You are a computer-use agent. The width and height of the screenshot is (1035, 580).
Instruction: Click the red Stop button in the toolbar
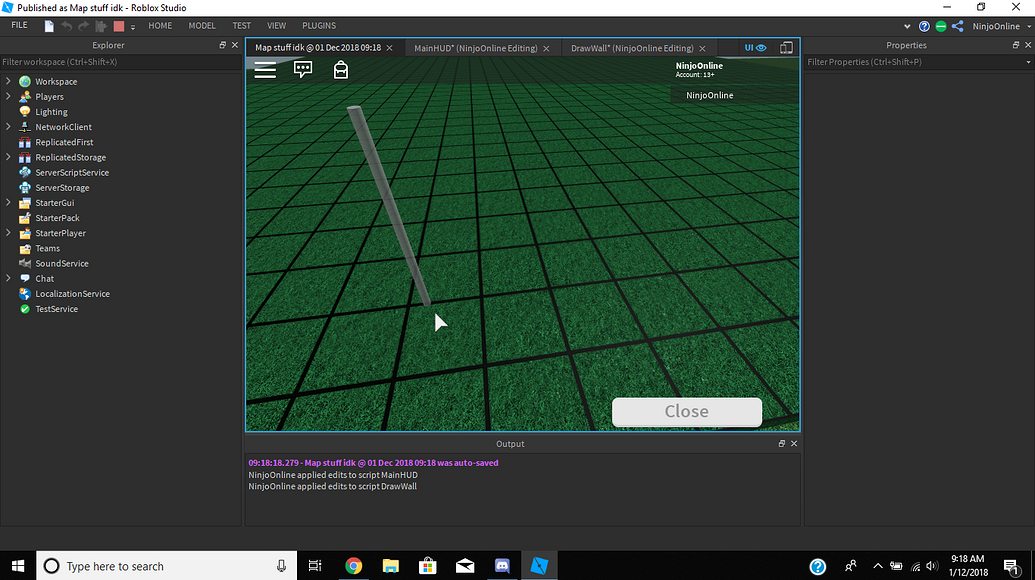click(119, 26)
